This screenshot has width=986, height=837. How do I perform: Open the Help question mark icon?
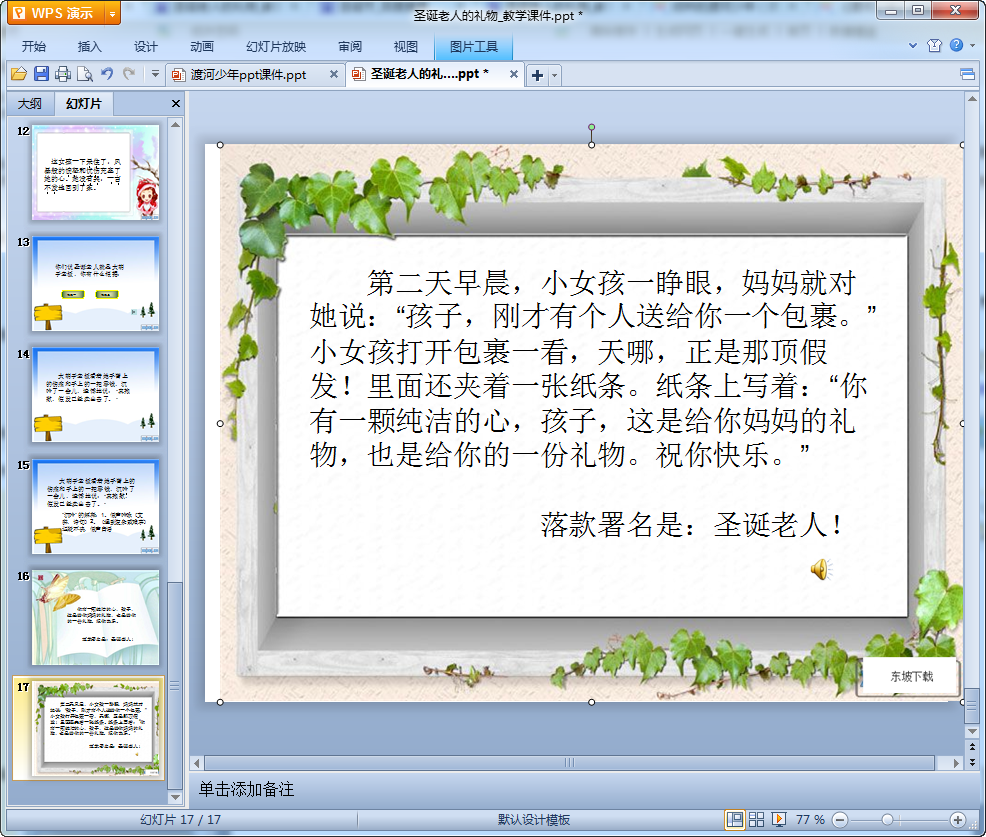(956, 45)
